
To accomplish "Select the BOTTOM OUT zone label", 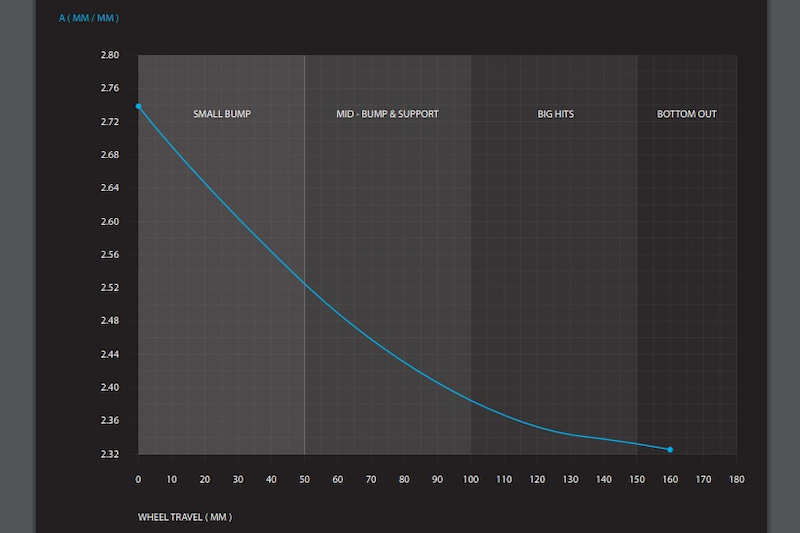I will coord(686,114).
